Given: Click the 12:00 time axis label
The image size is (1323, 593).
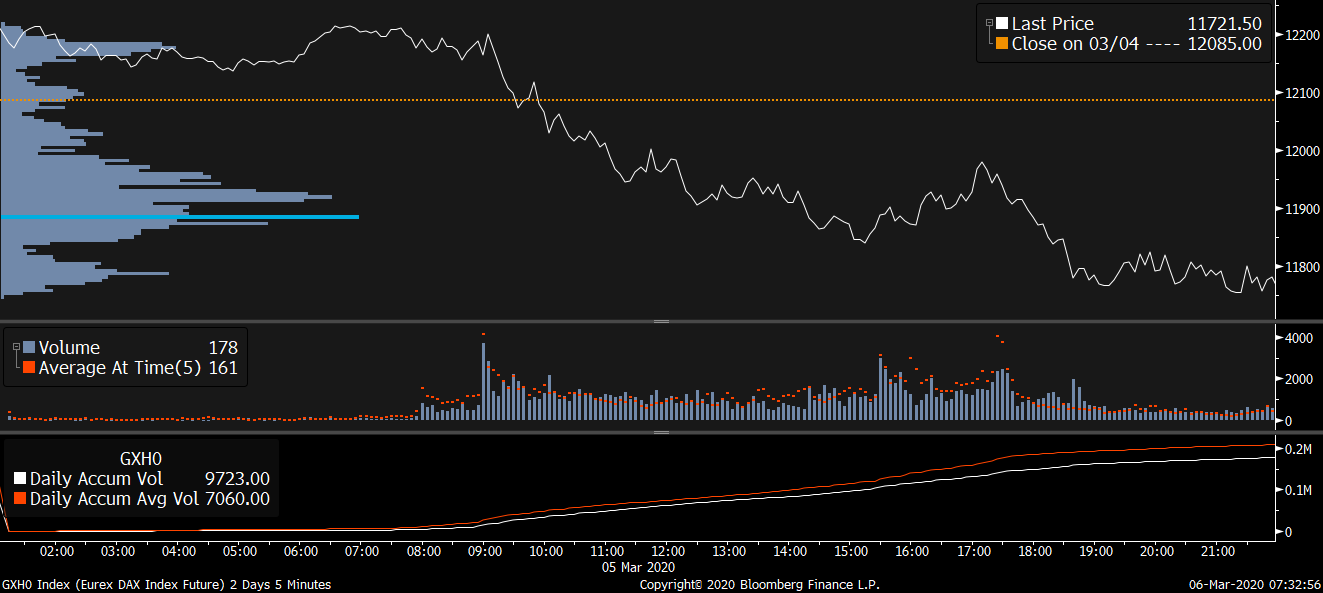Looking at the screenshot, I should click(x=668, y=551).
